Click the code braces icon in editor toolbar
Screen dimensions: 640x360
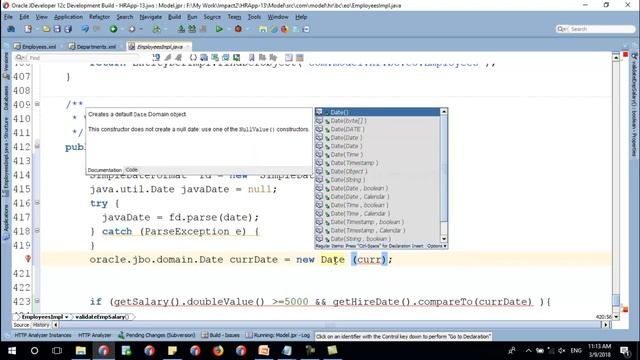pos(193,58)
